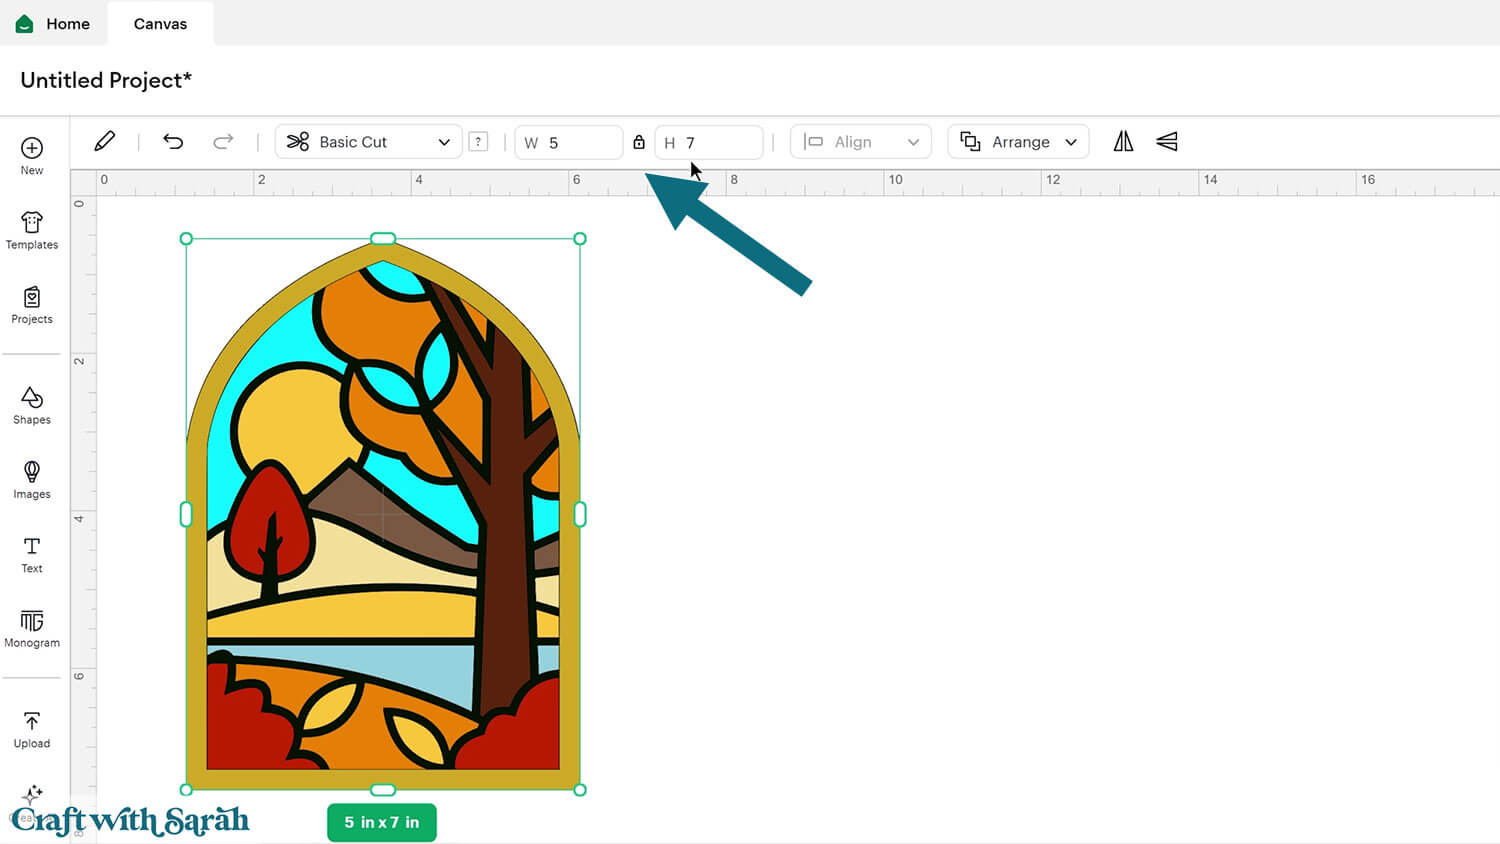Toggle the aspect ratio lock between width and height
Screen dimensions: 1500x844
click(x=639, y=142)
